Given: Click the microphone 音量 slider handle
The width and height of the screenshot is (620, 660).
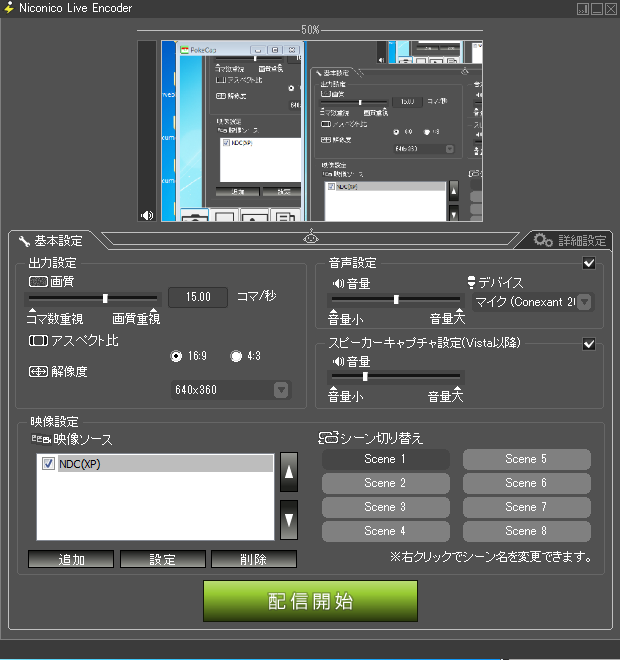Looking at the screenshot, I should click(396, 299).
